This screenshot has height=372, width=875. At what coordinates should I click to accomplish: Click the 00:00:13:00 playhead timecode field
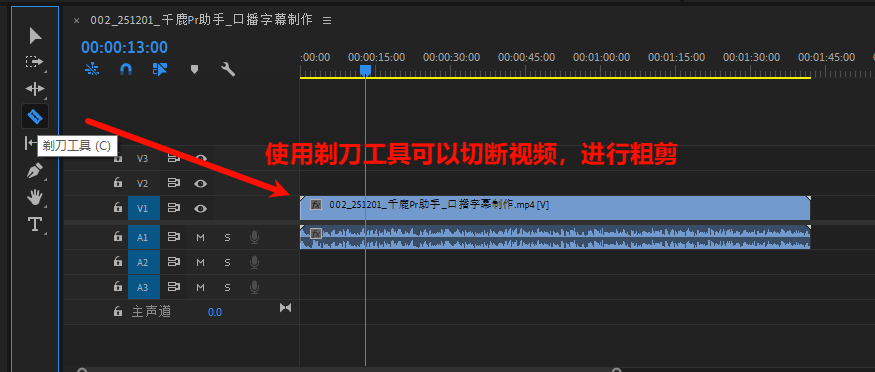pos(124,47)
